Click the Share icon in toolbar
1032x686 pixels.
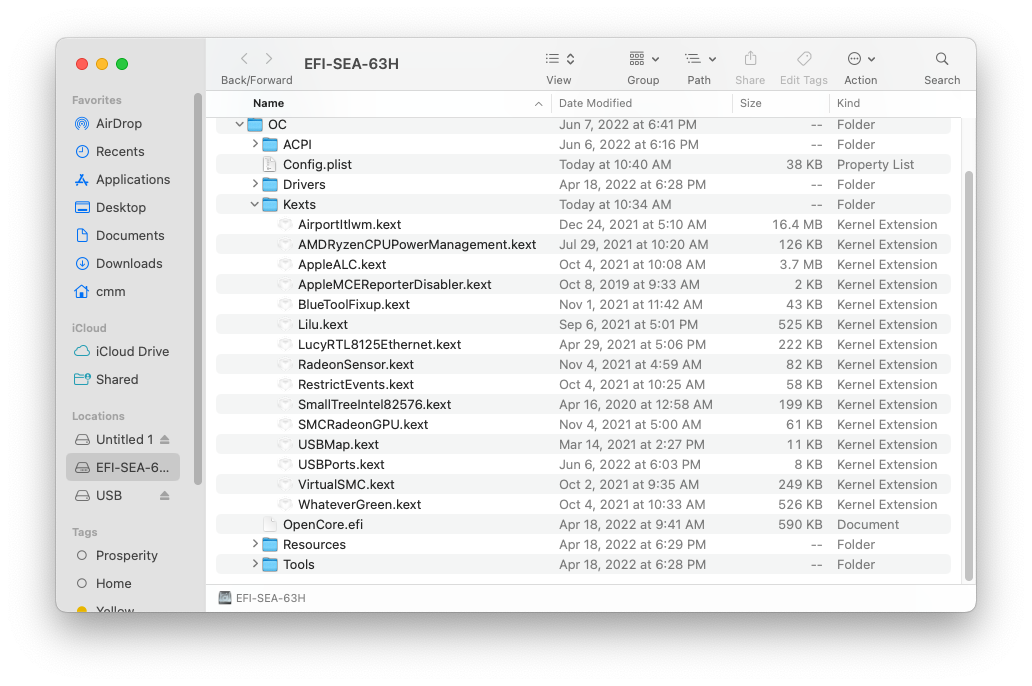tap(750, 60)
